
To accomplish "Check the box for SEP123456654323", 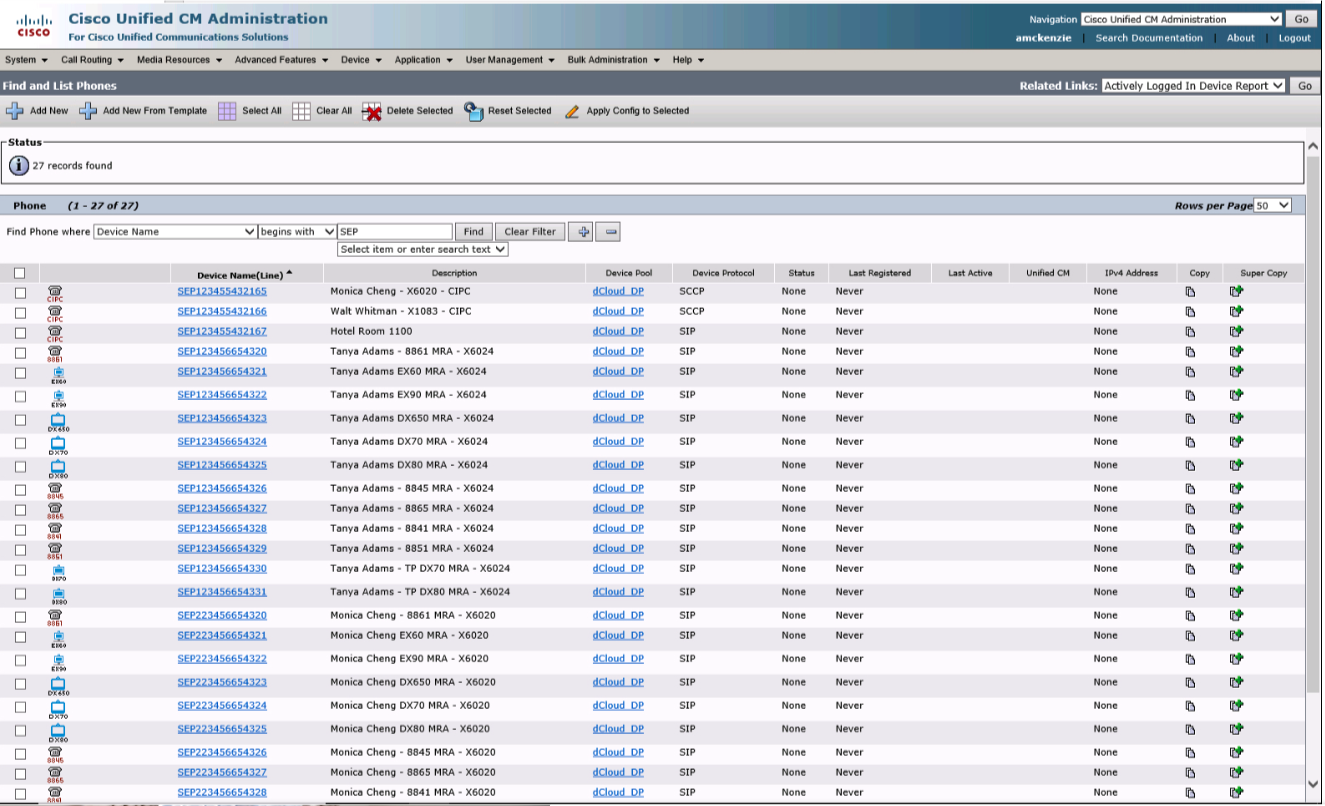I will [x=20, y=420].
